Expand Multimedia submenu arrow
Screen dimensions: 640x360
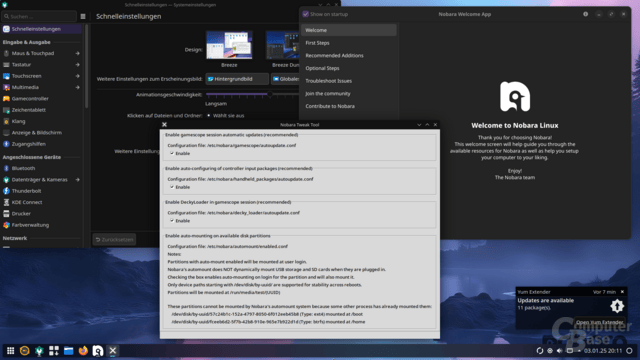point(77,87)
